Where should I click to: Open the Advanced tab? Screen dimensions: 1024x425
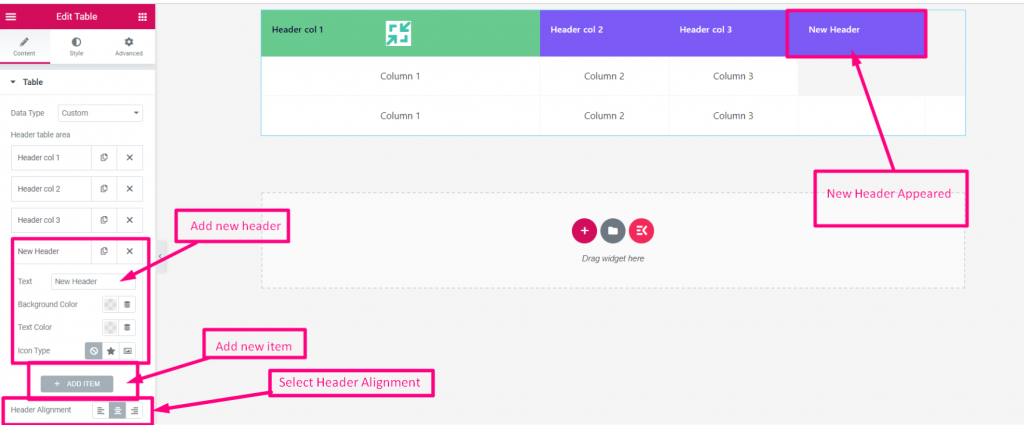click(129, 47)
